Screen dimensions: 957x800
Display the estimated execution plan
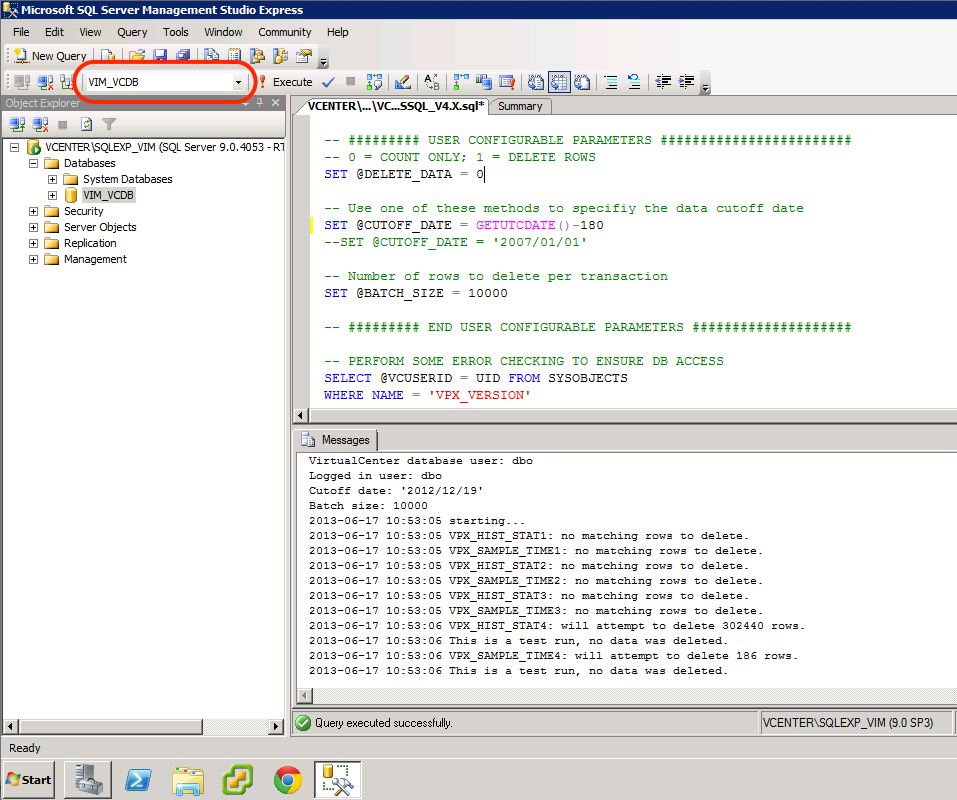(374, 82)
